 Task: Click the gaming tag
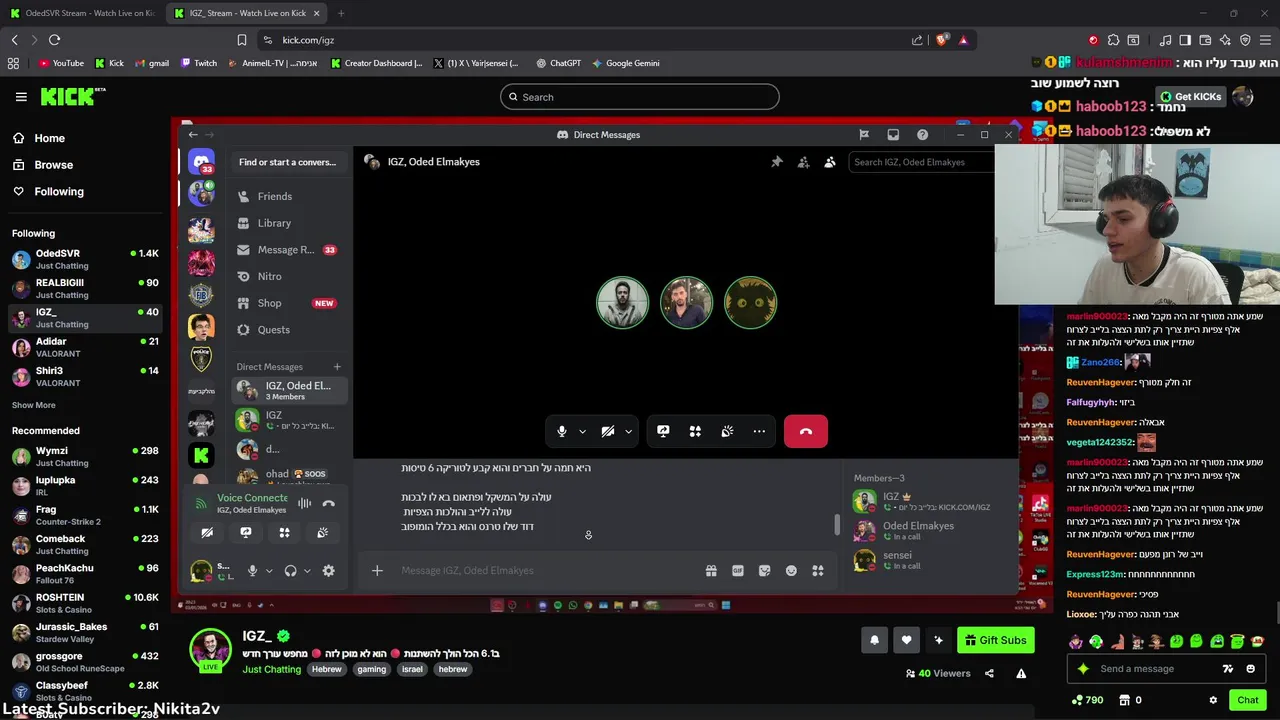click(372, 669)
